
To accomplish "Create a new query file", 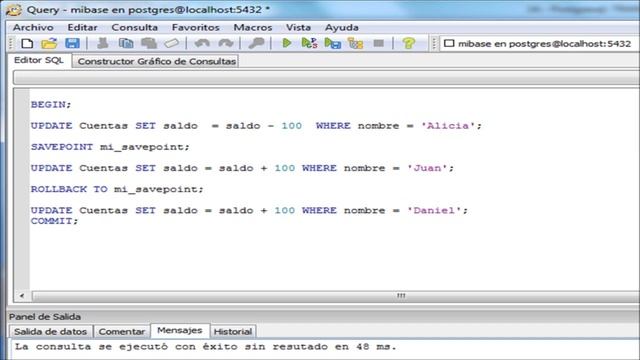I will click(27, 43).
